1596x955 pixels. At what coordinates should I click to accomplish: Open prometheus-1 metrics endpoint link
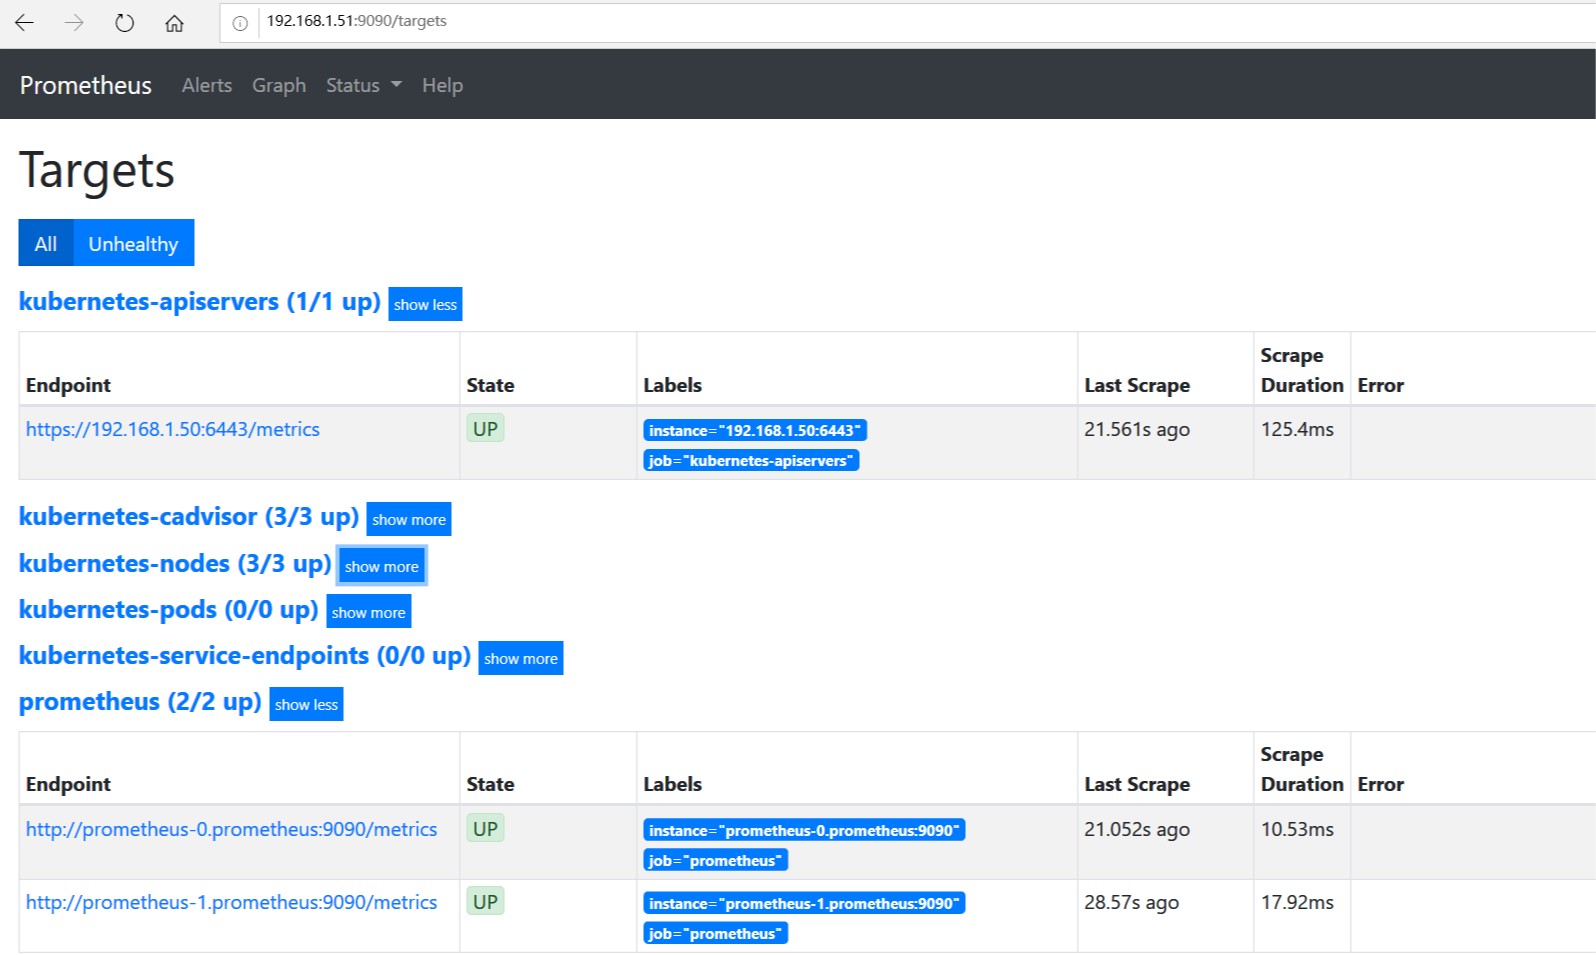232,902
